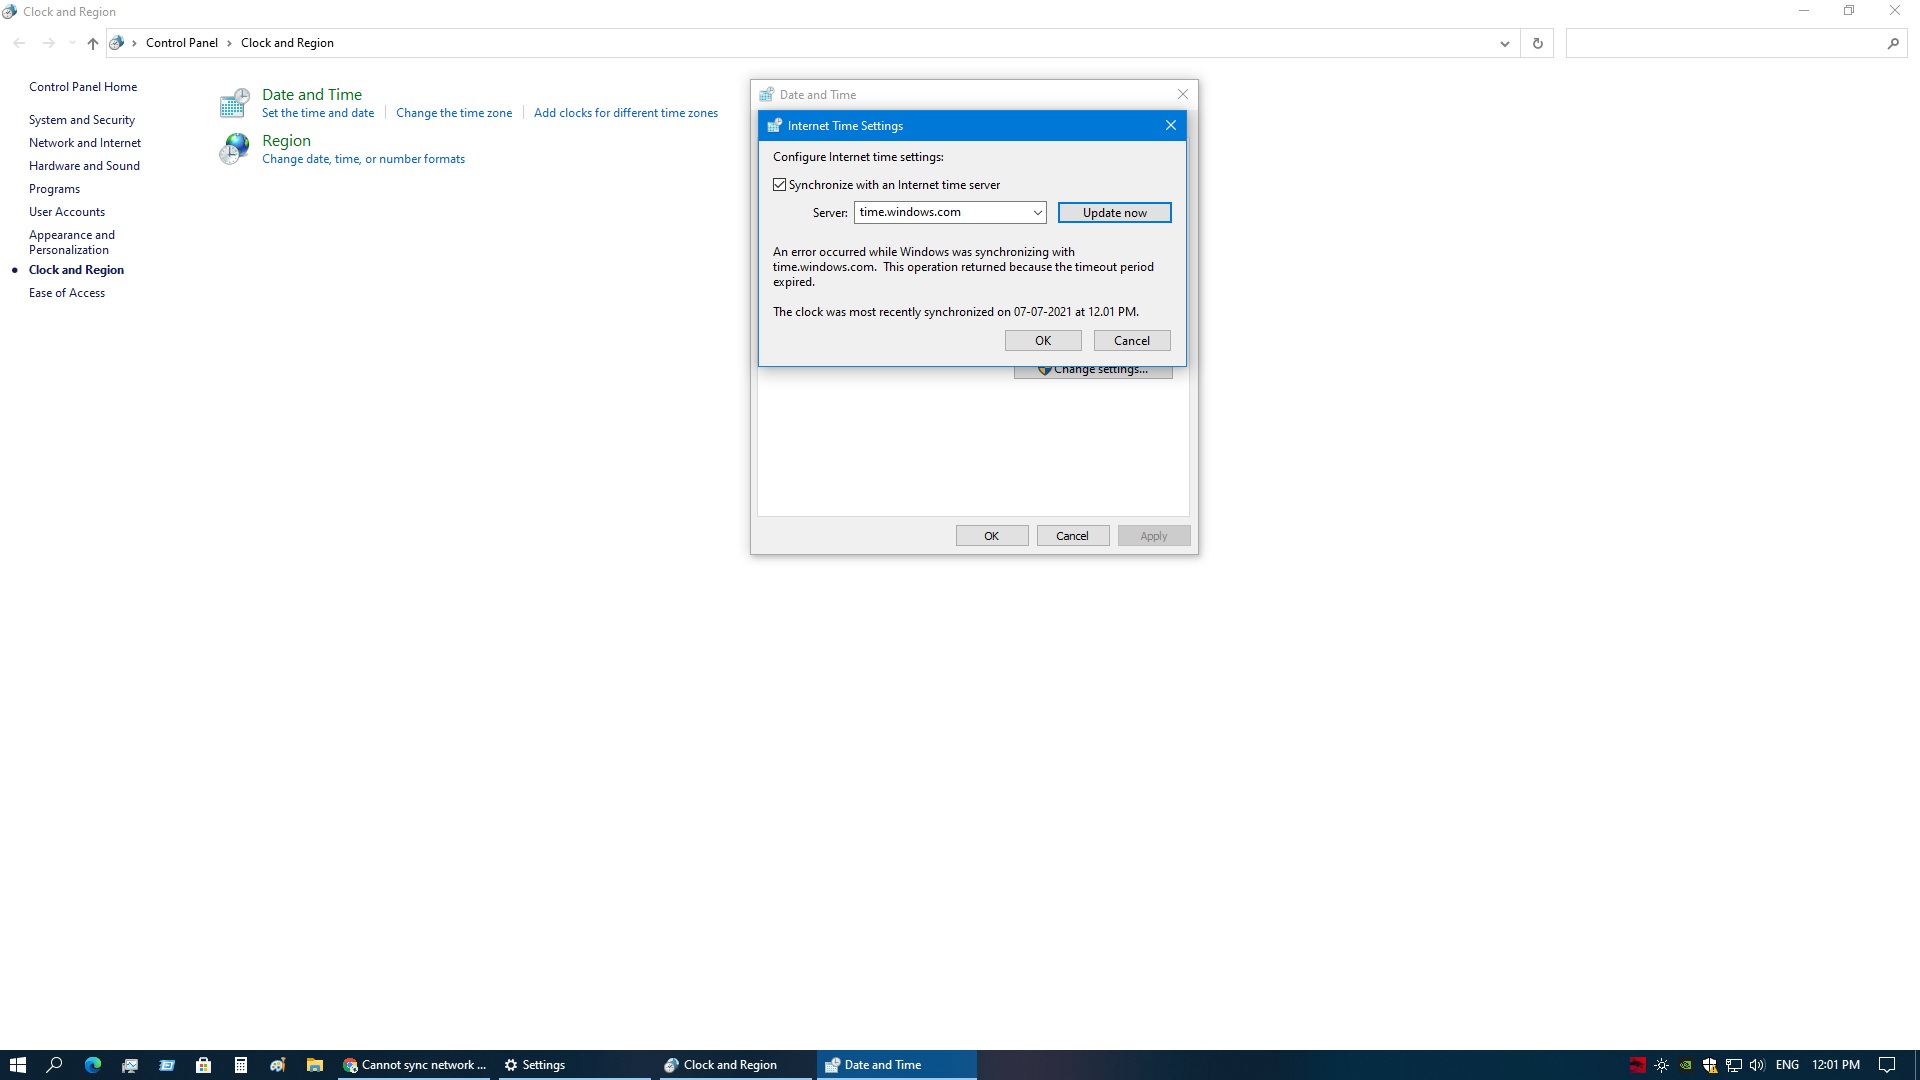
Task: Expand the time server dropdown list
Action: [1037, 212]
